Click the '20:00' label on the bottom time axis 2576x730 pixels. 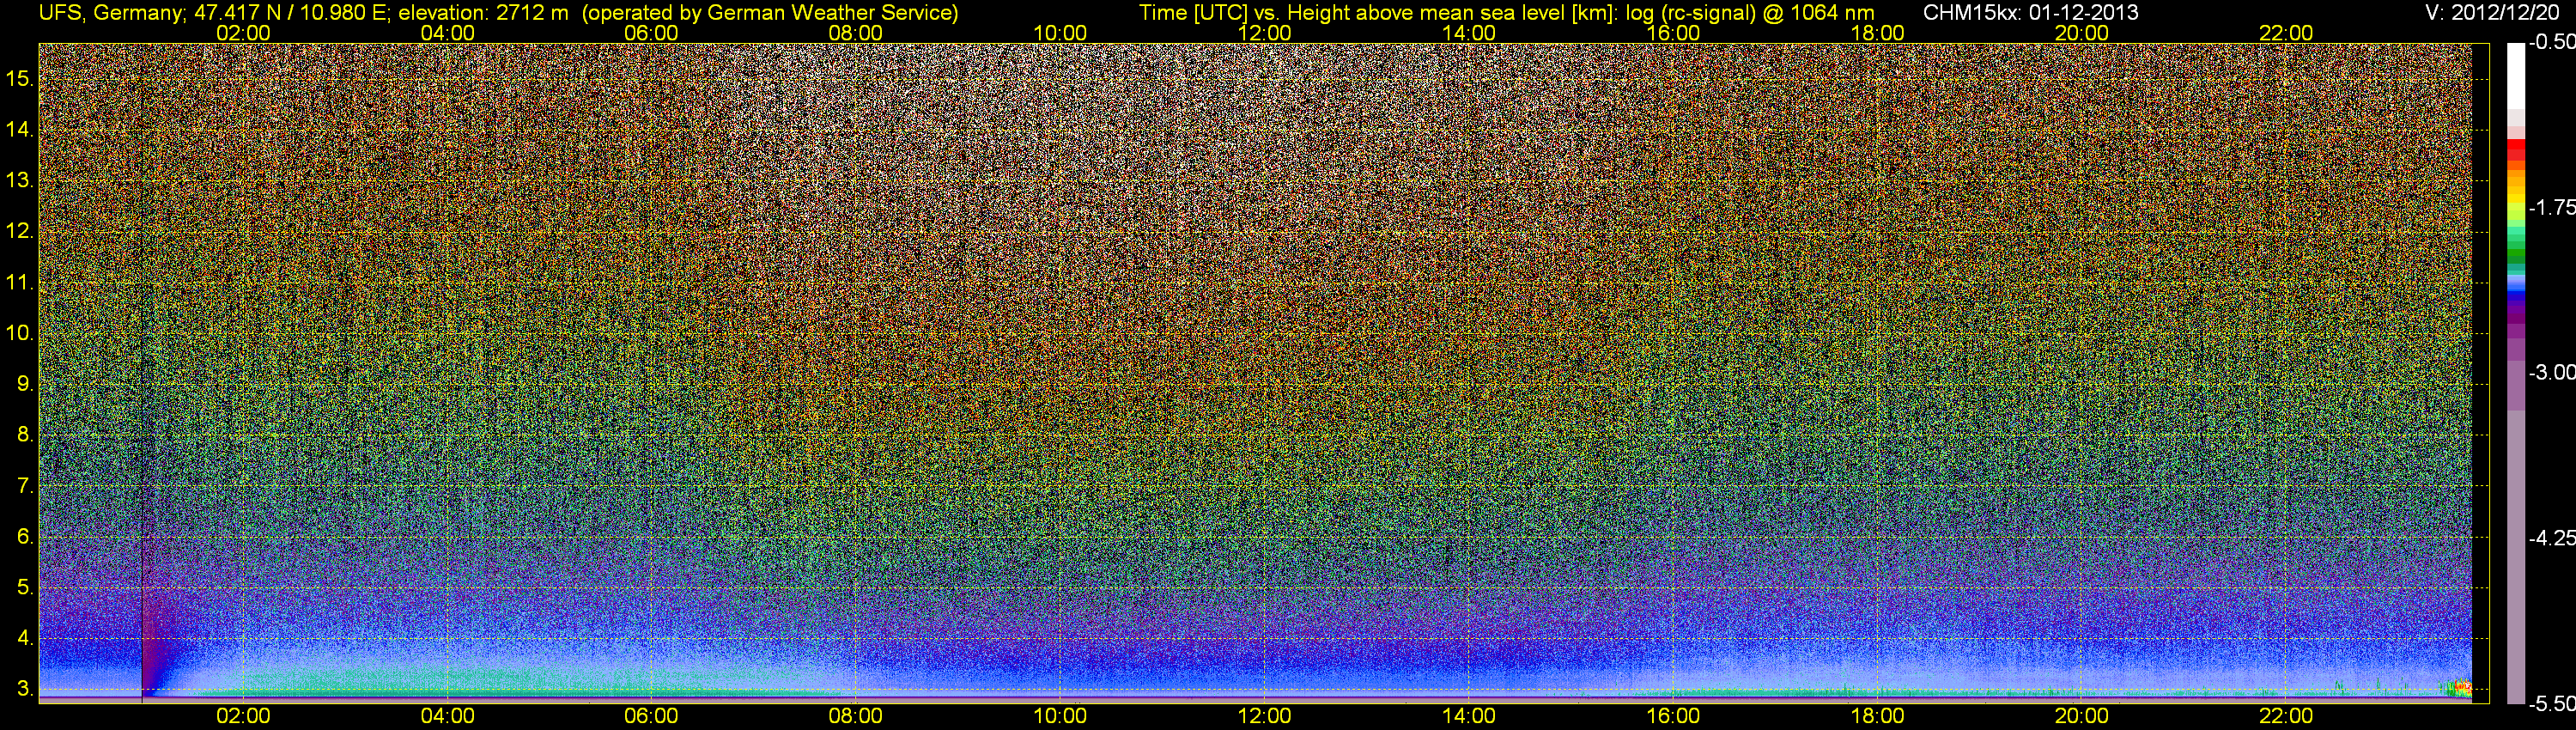2082,716
